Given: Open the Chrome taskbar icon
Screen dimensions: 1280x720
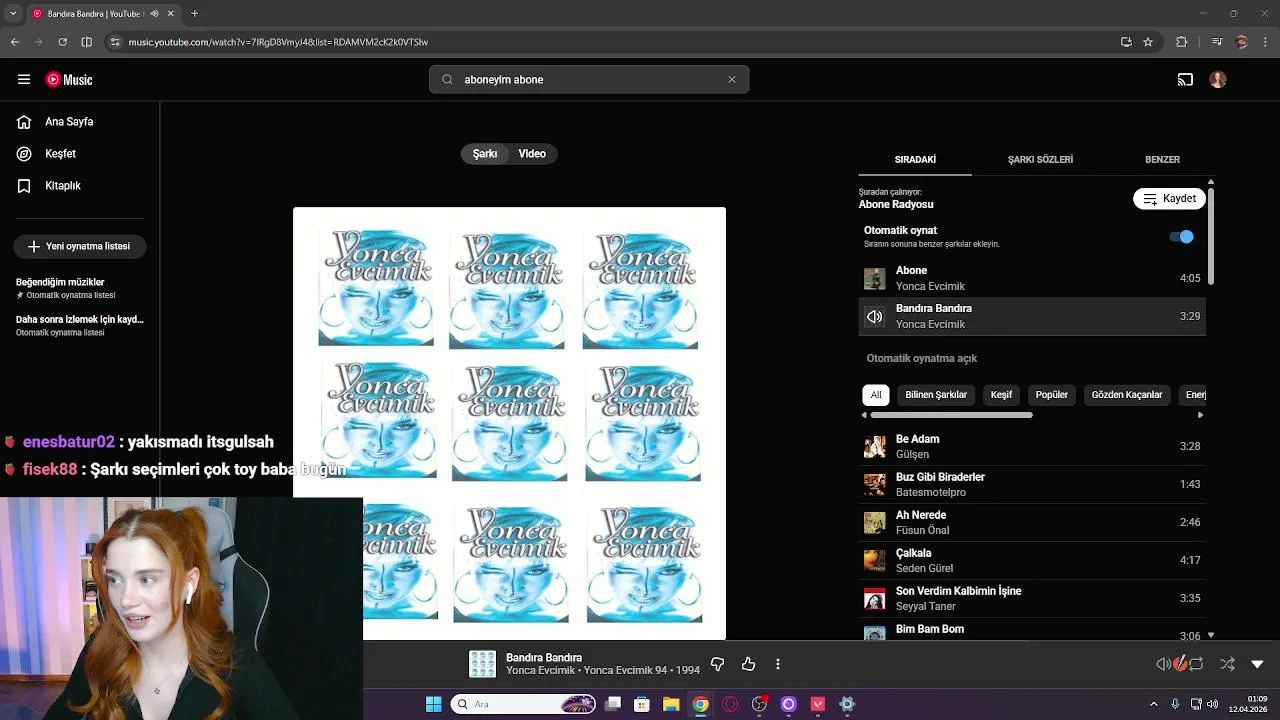Looking at the screenshot, I should point(700,704).
